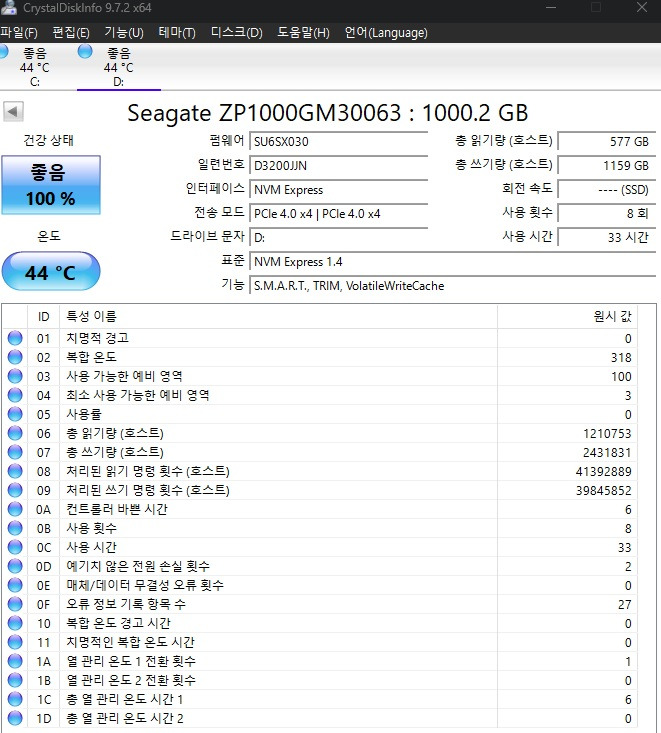
Task: Click the previous disk arrow button
Action: click(x=13, y=112)
